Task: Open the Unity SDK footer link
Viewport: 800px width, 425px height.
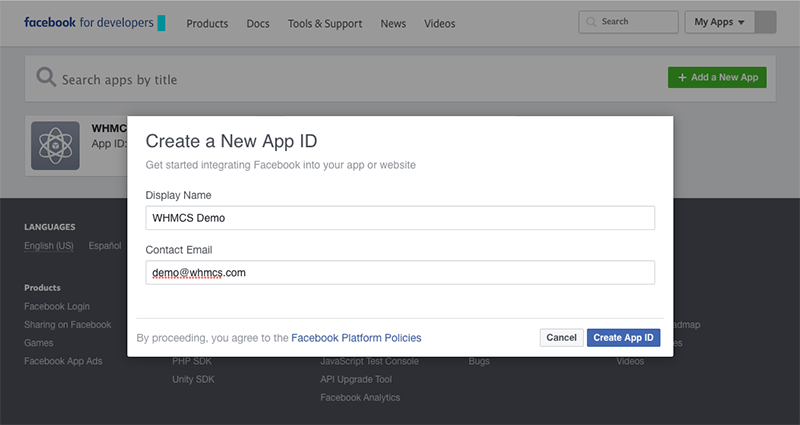Action: click(x=193, y=380)
